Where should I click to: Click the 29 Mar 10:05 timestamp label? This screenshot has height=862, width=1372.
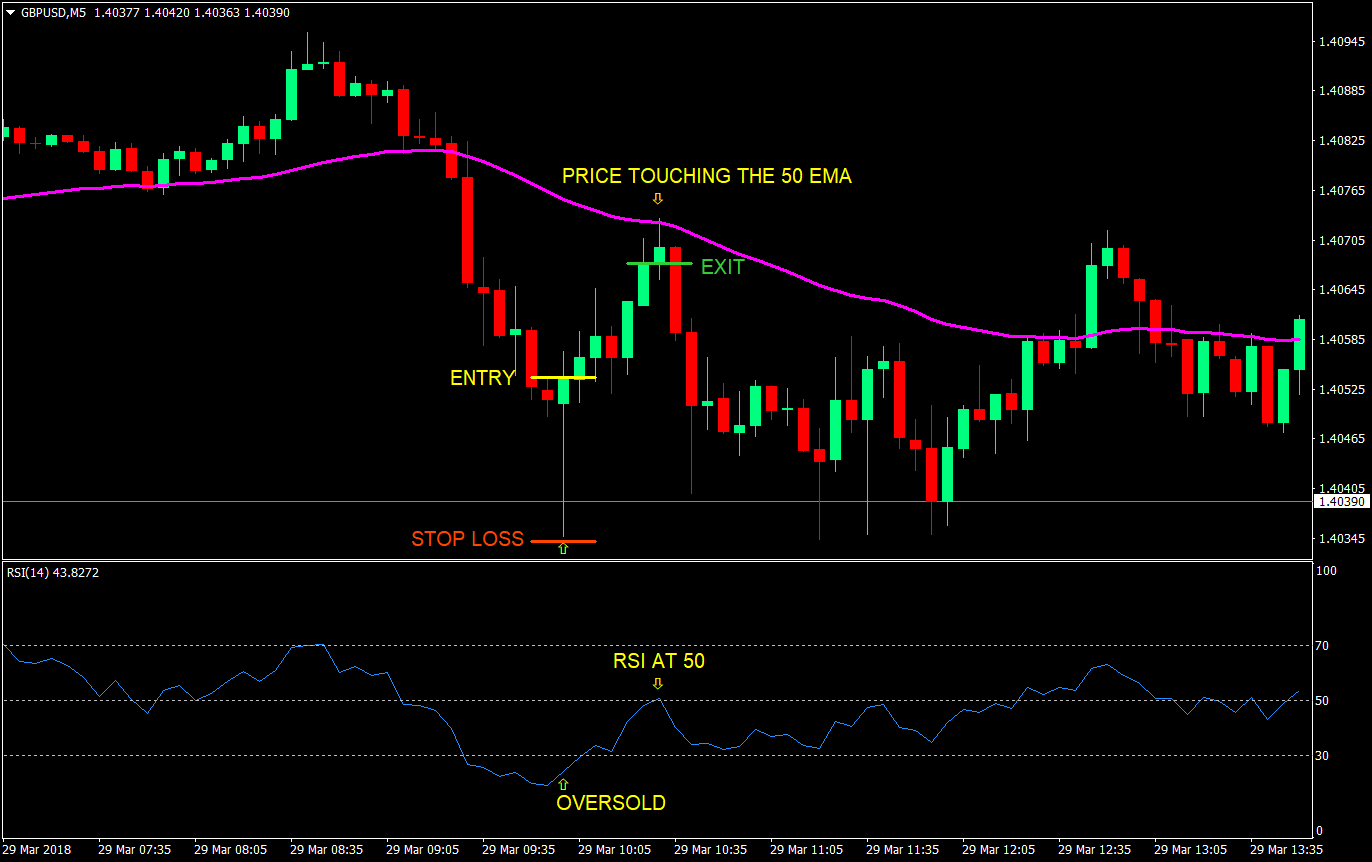point(613,849)
